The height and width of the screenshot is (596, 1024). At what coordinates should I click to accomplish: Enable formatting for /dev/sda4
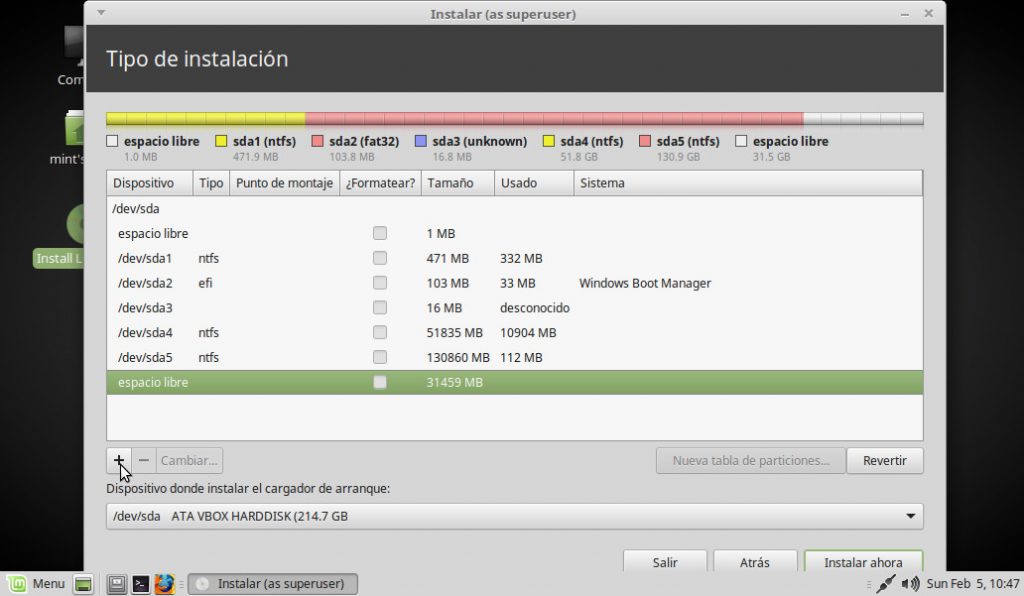(x=380, y=333)
